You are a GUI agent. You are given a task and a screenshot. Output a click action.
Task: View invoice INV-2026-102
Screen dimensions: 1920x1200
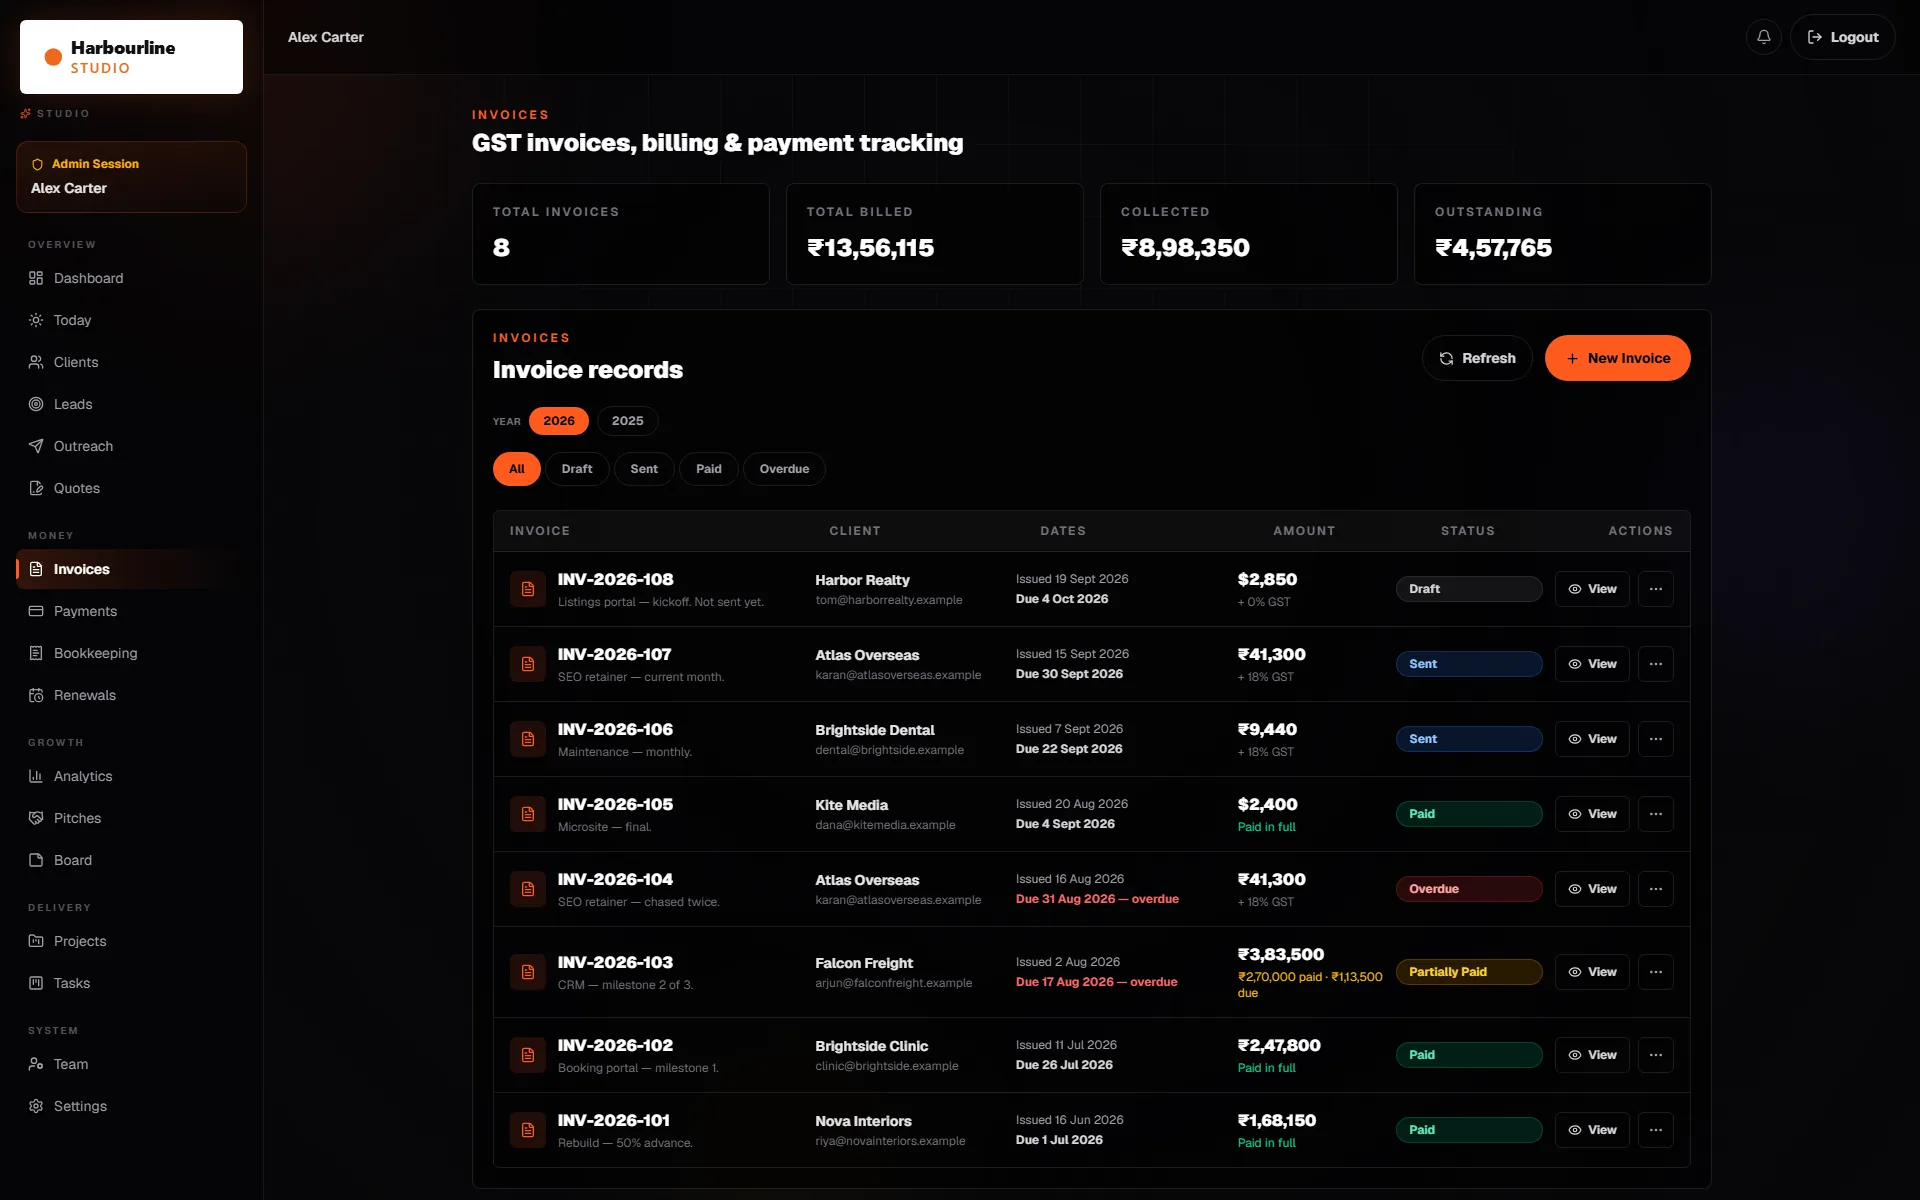pos(1592,1055)
